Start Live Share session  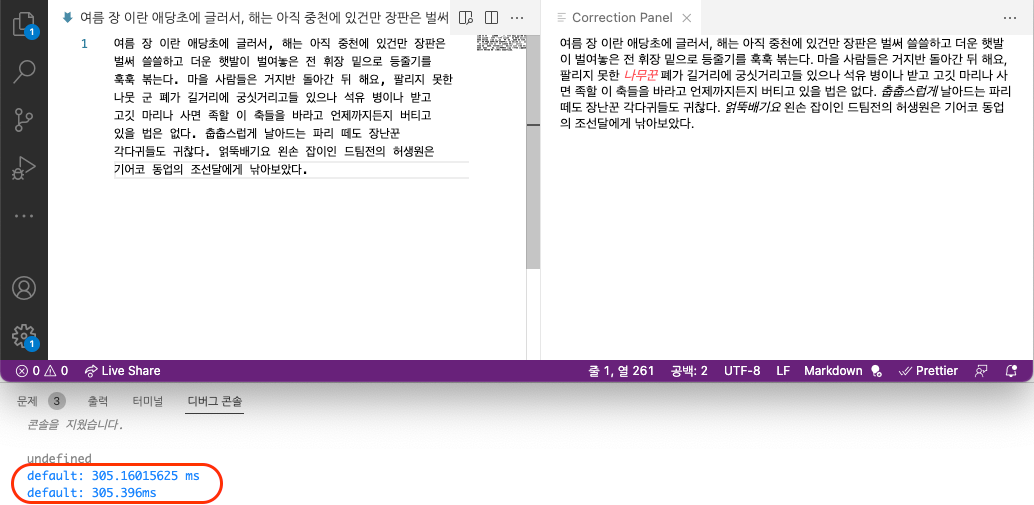coord(123,371)
